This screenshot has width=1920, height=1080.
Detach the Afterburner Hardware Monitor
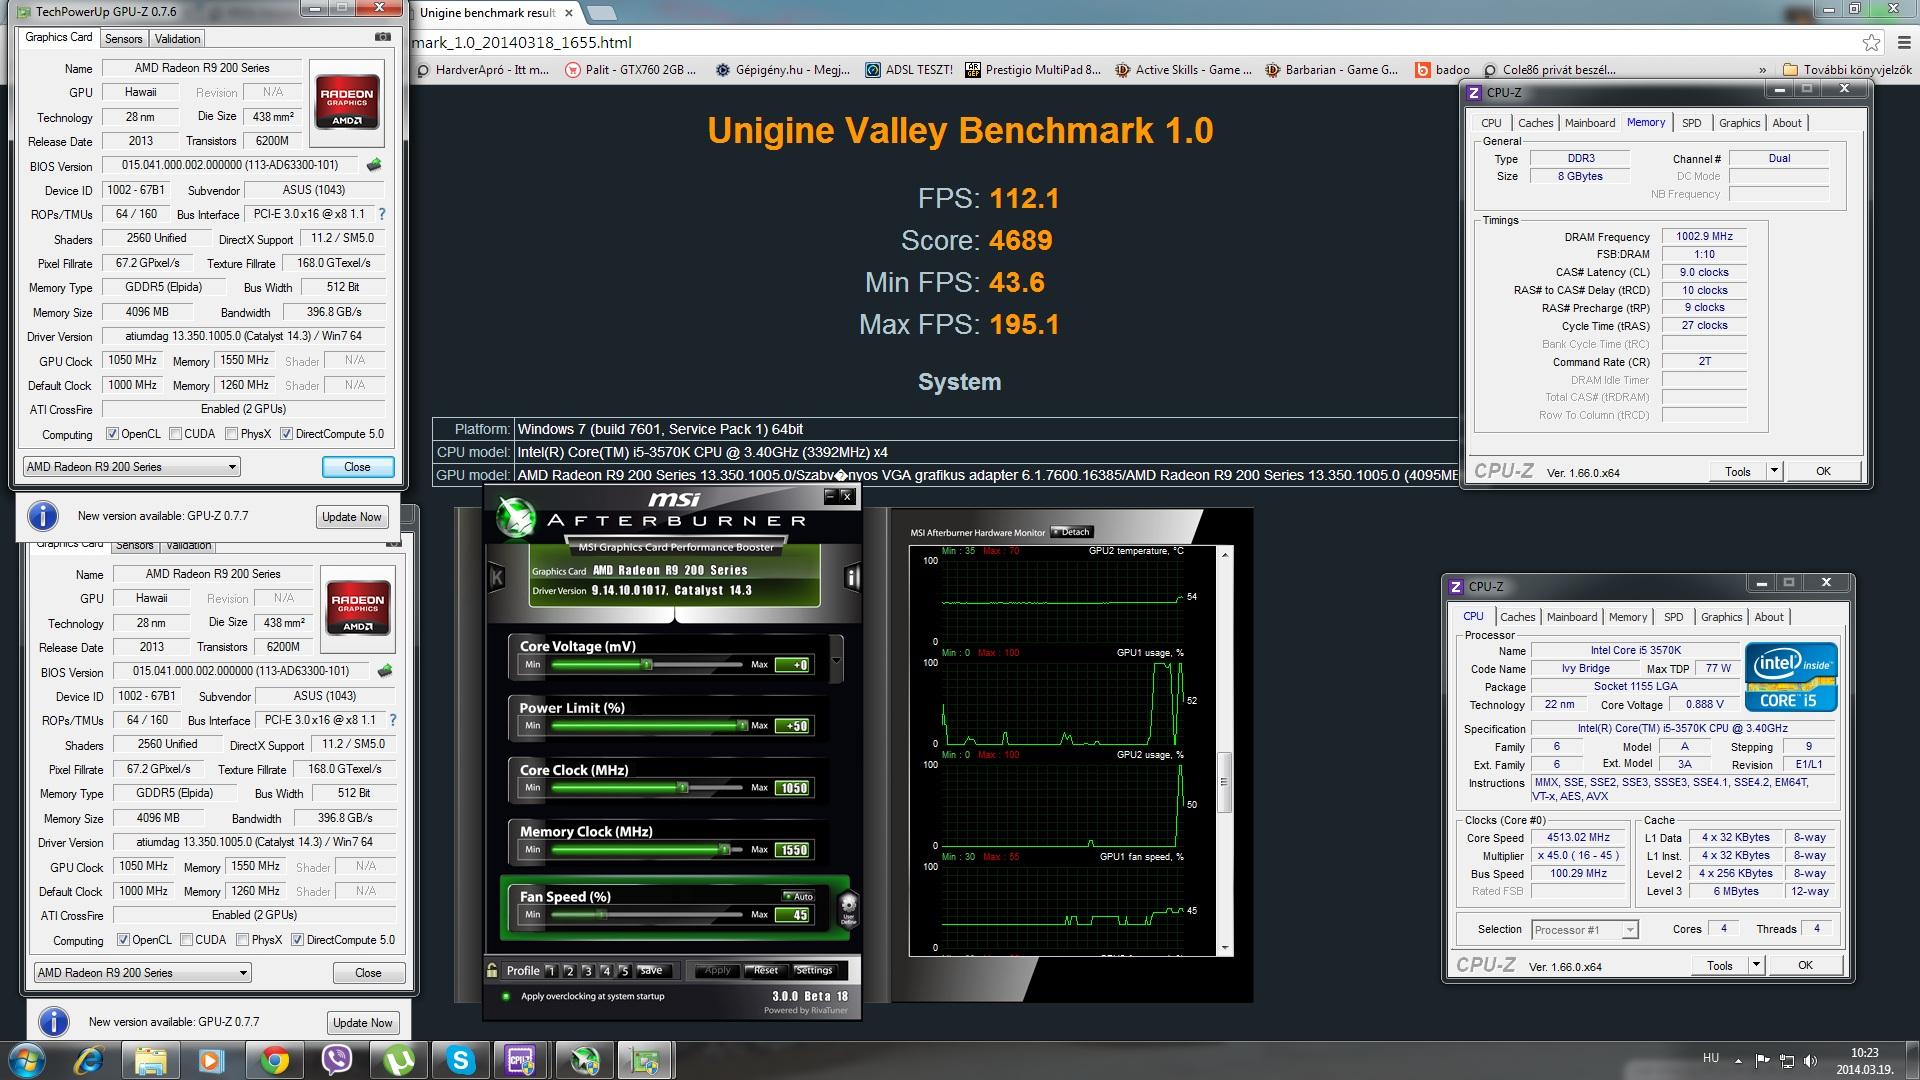pyautogui.click(x=1072, y=532)
